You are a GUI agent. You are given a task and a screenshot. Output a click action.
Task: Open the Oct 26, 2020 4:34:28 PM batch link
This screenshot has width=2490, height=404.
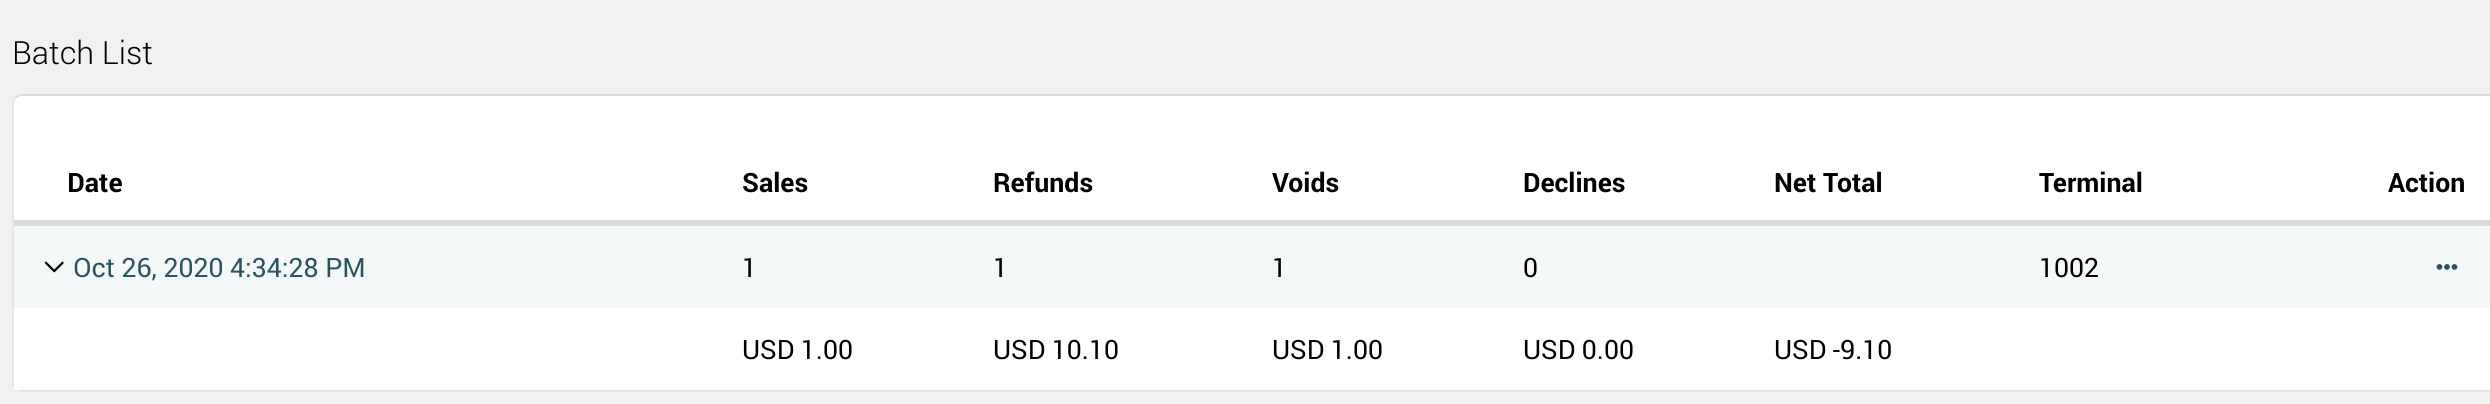click(x=219, y=268)
